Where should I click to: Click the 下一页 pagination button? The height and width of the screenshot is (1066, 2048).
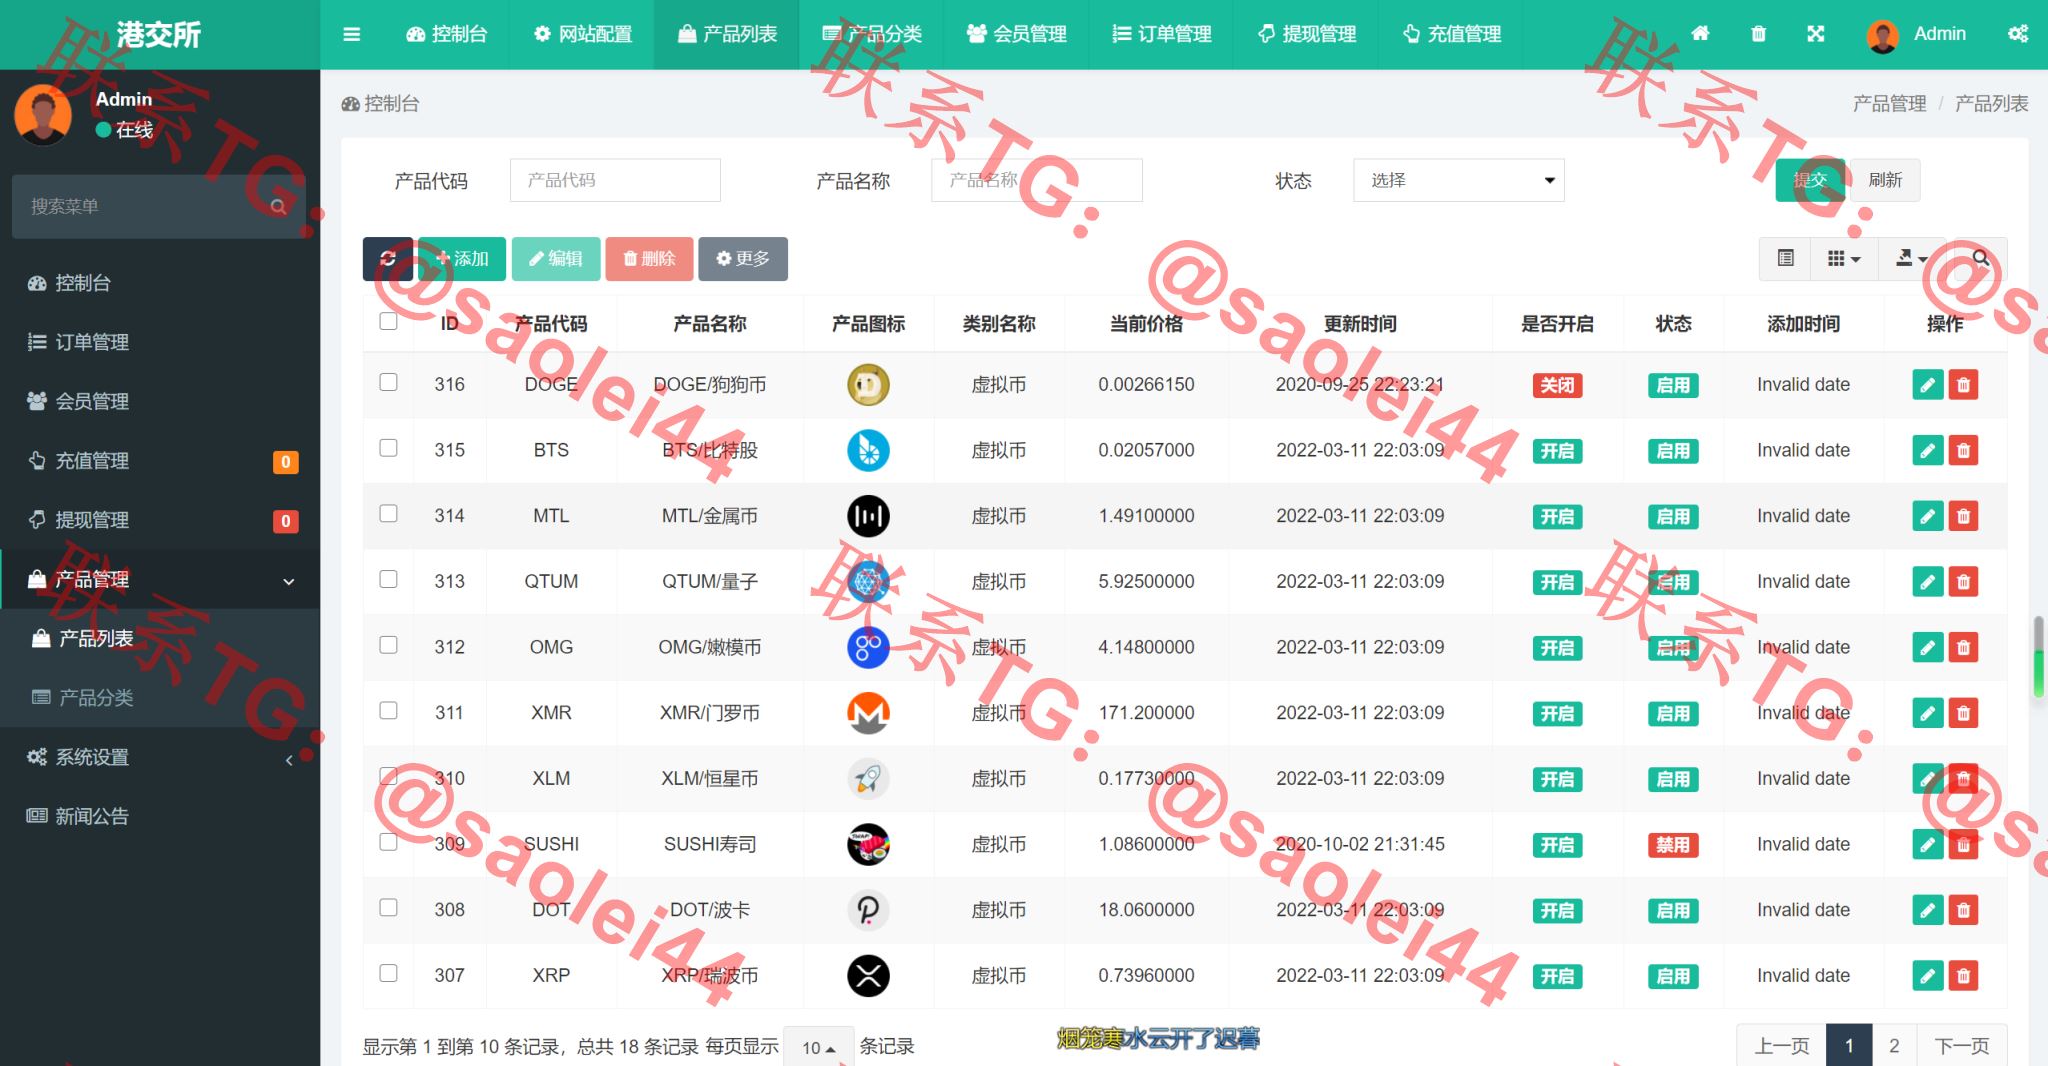point(1962,1046)
